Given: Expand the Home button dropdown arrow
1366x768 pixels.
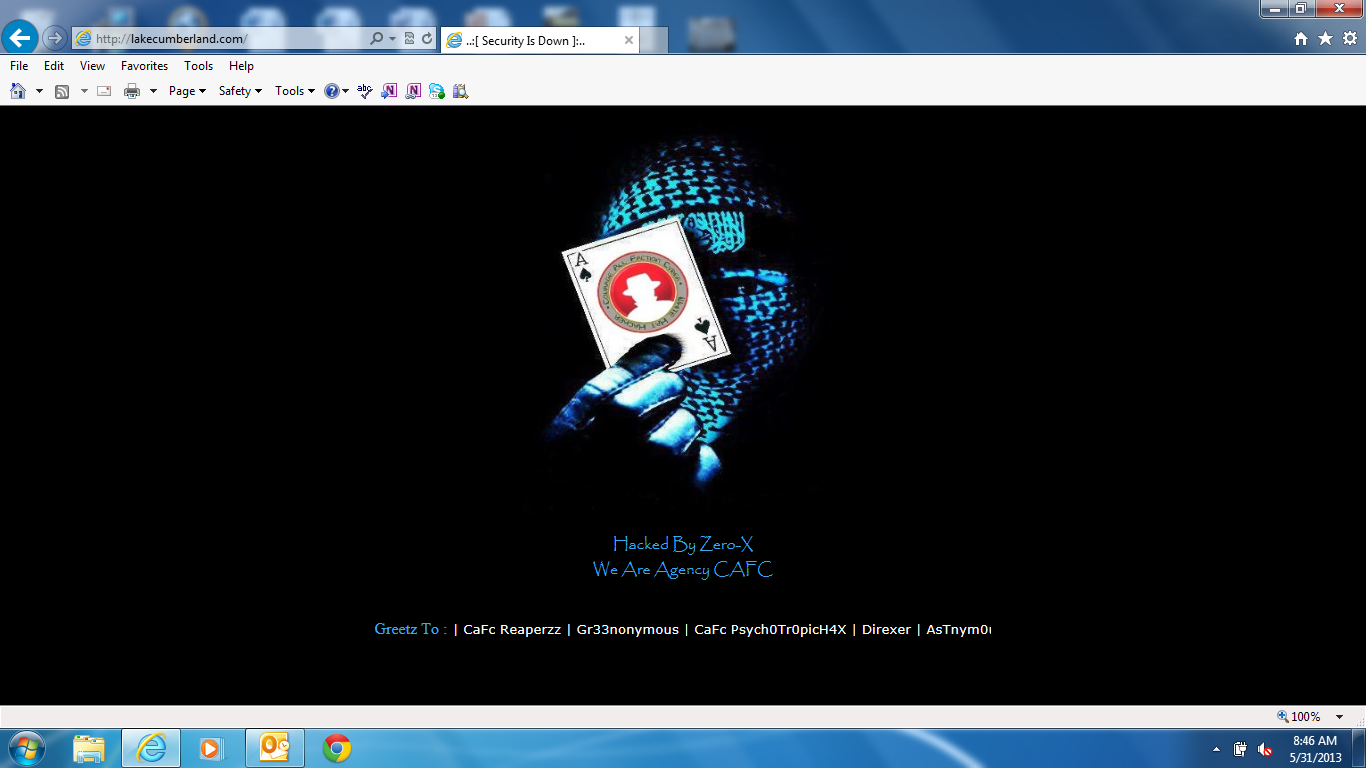Looking at the screenshot, I should tap(39, 91).
